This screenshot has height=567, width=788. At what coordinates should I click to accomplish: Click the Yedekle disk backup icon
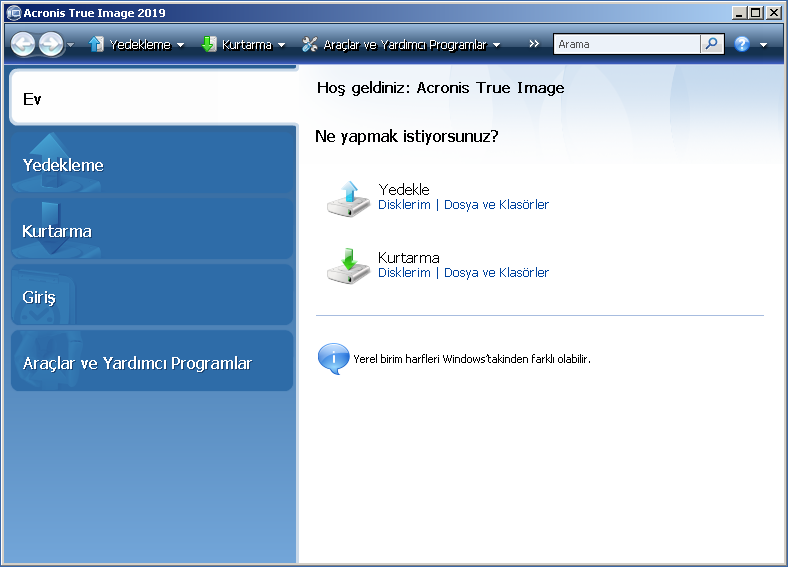pyautogui.click(x=348, y=199)
